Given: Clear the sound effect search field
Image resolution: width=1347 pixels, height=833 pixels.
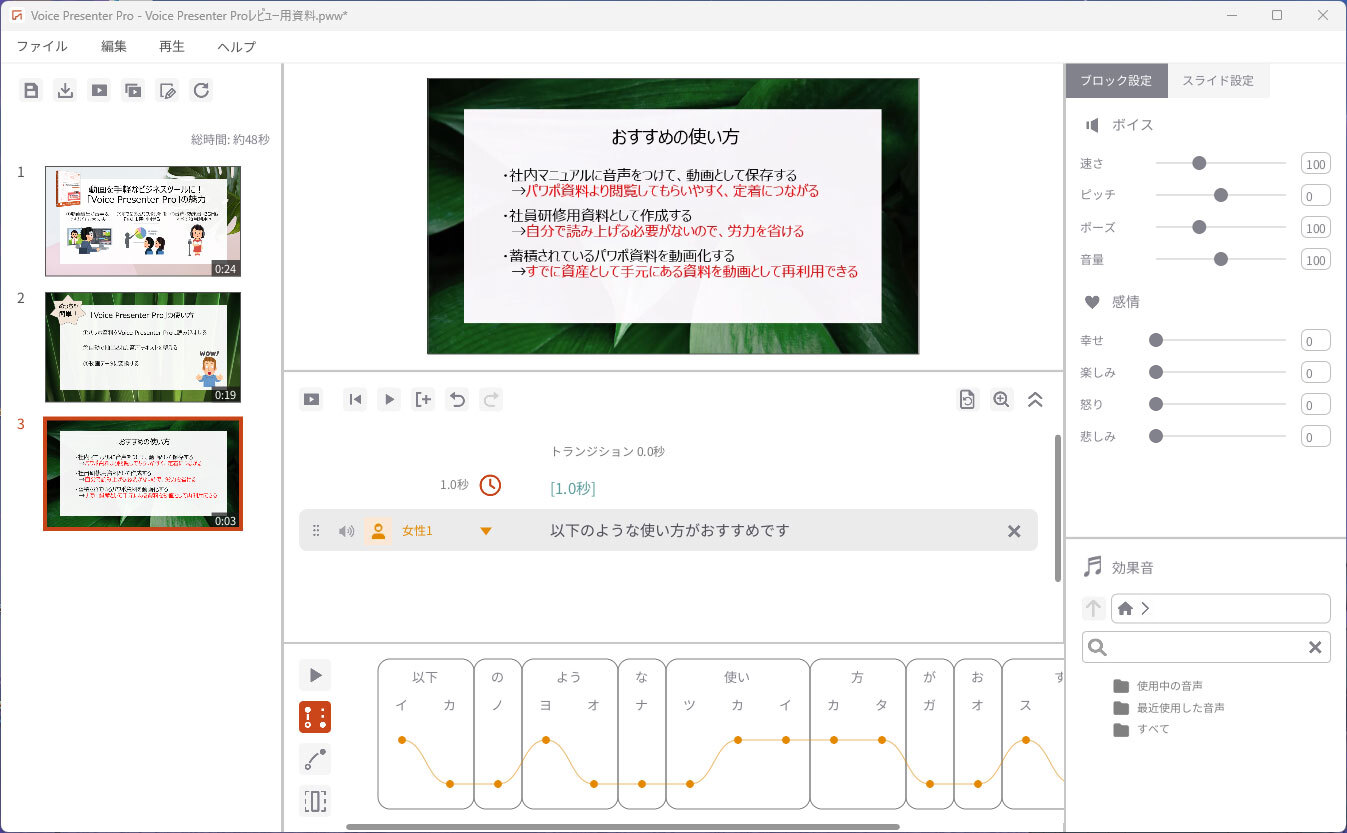Looking at the screenshot, I should (x=1315, y=647).
